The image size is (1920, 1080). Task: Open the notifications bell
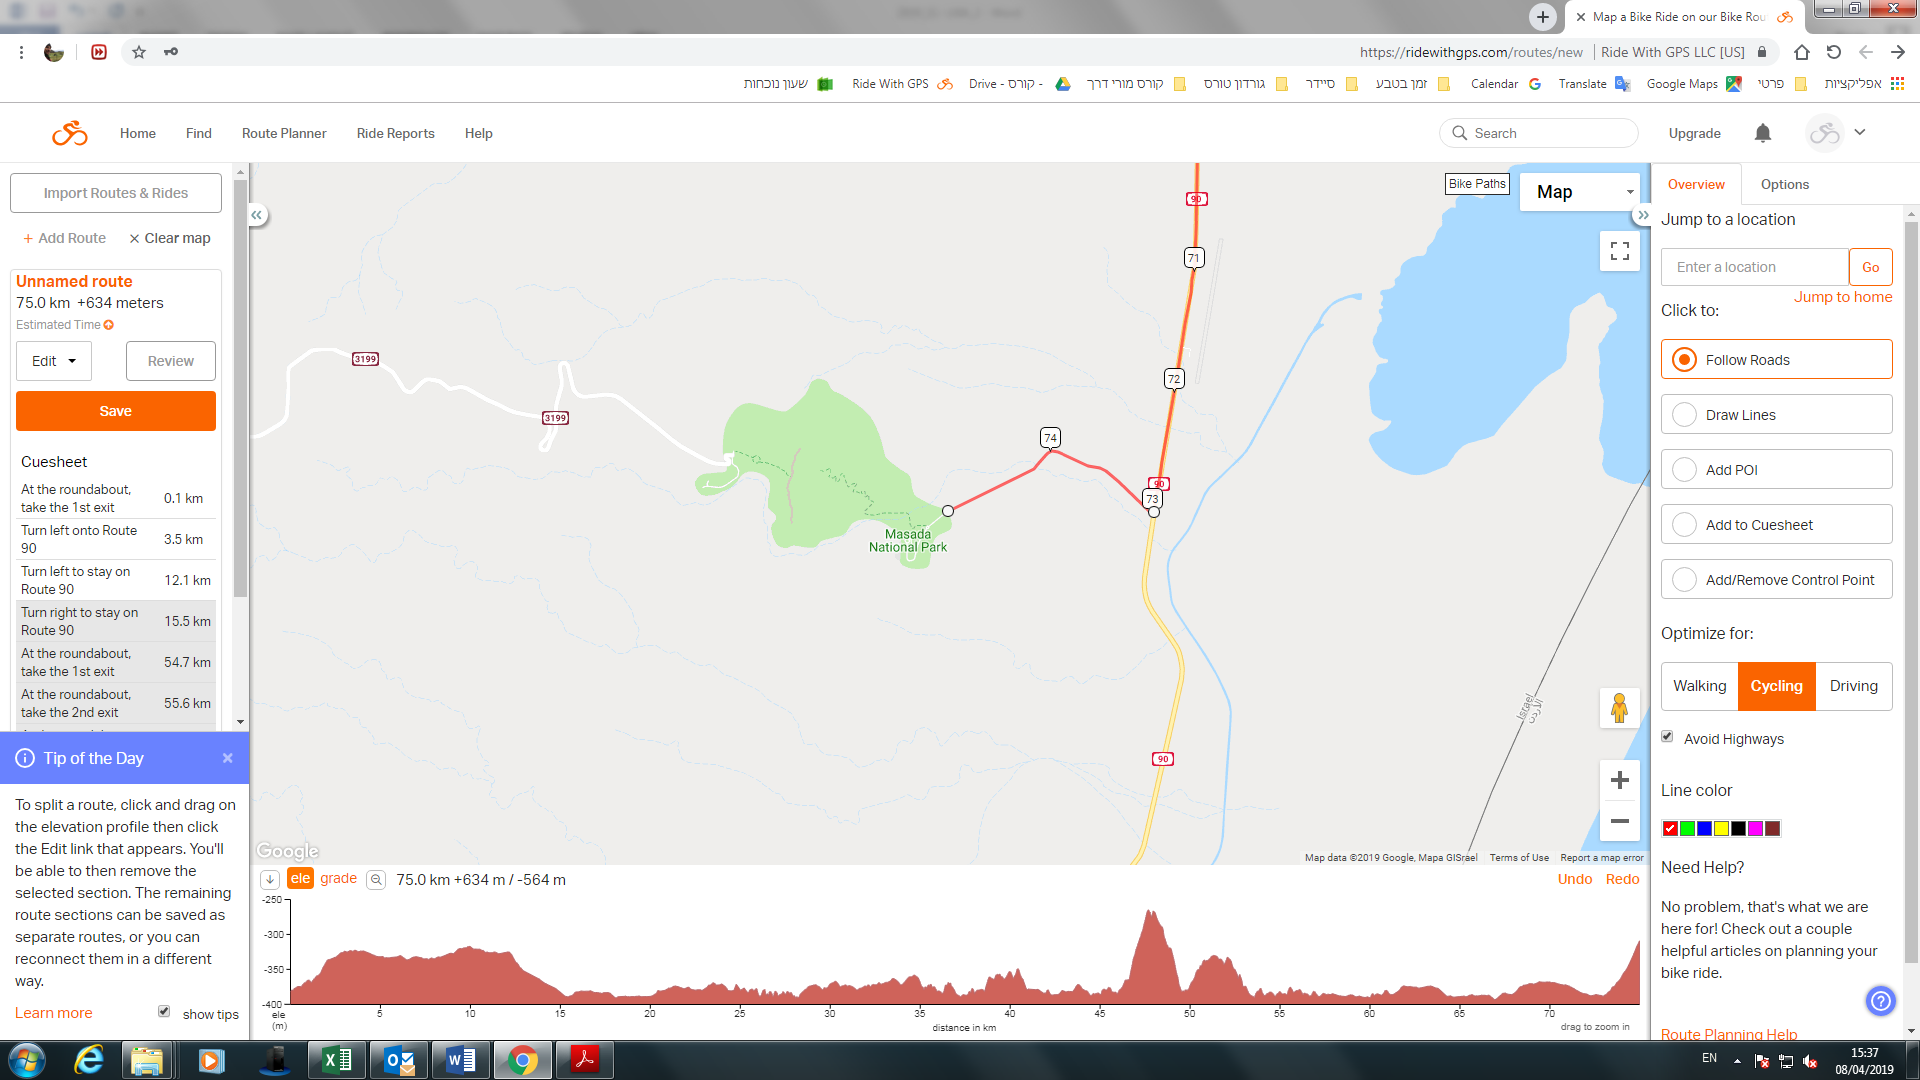pos(1763,133)
